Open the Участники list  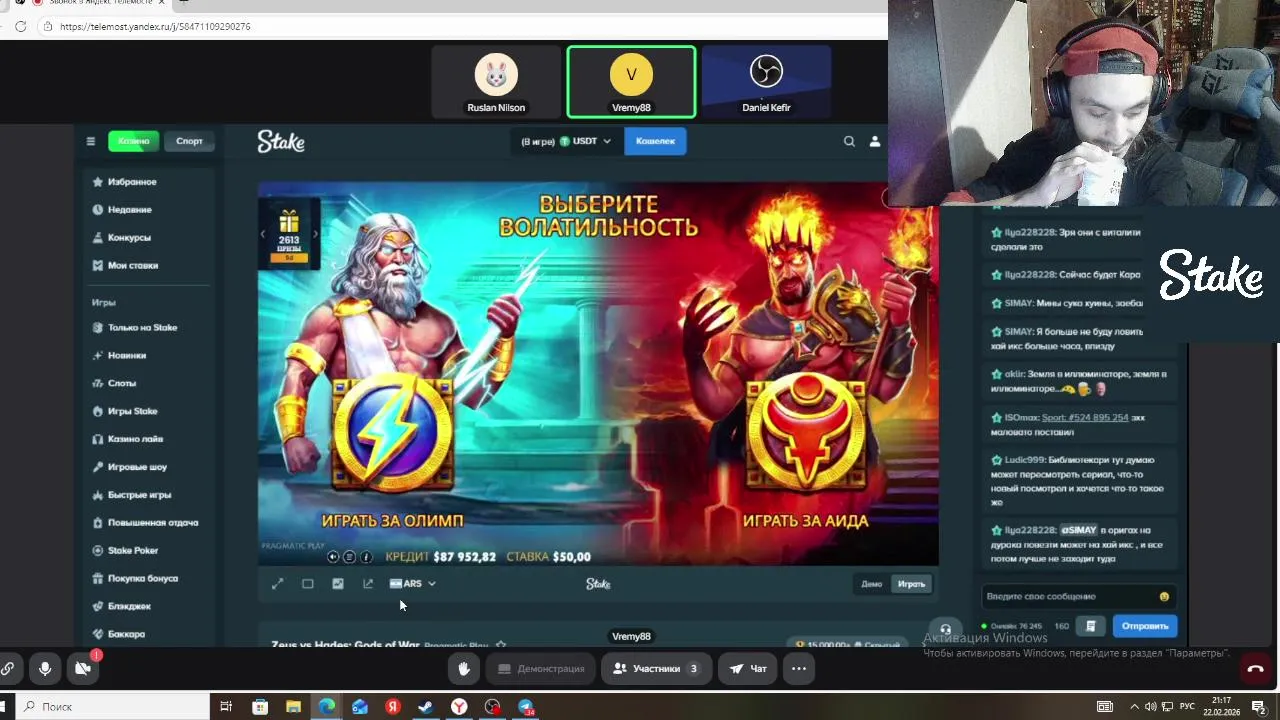pos(656,668)
